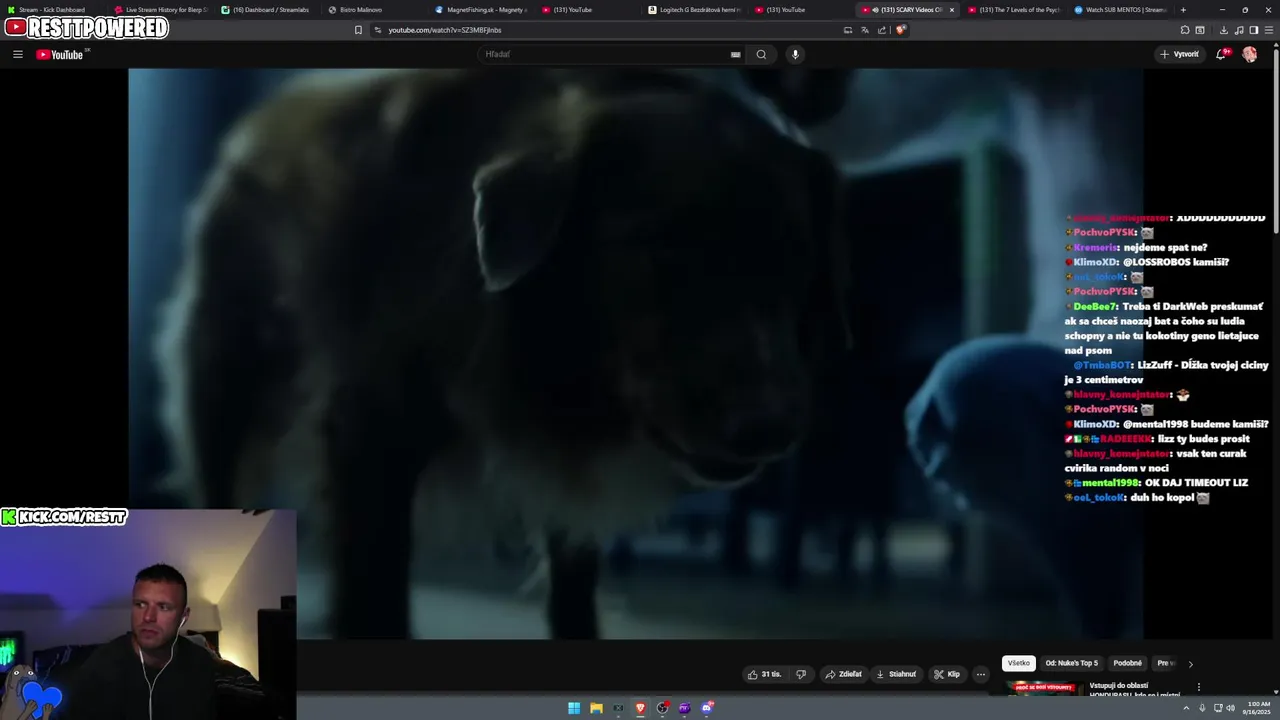Open Discord from taskbar
Viewport: 1280px width, 720px height.
pos(707,708)
